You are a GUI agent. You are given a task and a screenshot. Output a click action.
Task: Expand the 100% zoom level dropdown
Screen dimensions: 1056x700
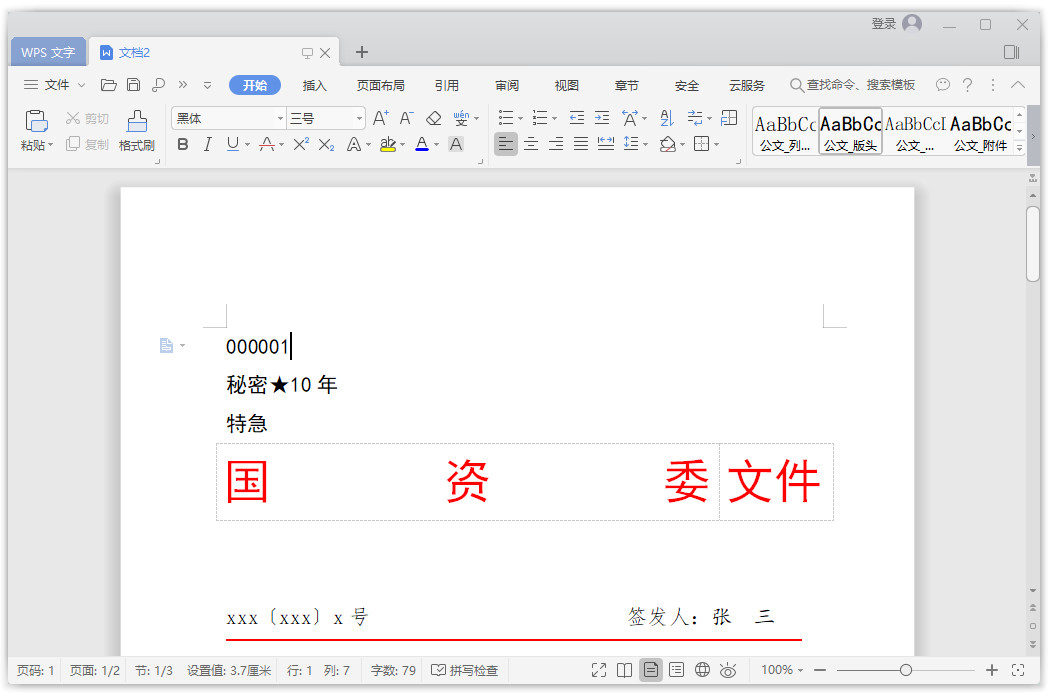coord(782,670)
